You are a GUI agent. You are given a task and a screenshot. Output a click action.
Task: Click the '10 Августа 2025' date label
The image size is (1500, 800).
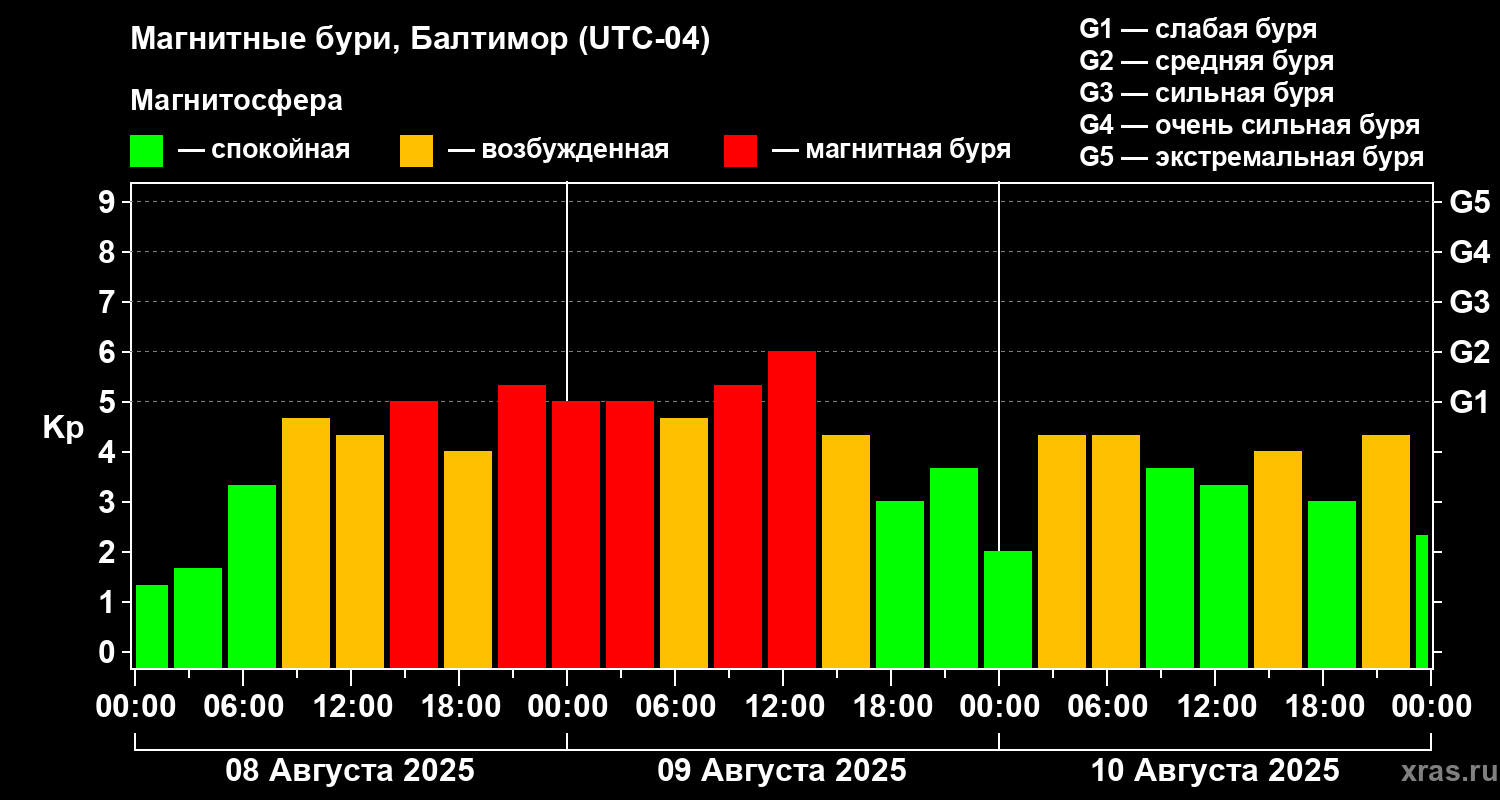point(1215,771)
